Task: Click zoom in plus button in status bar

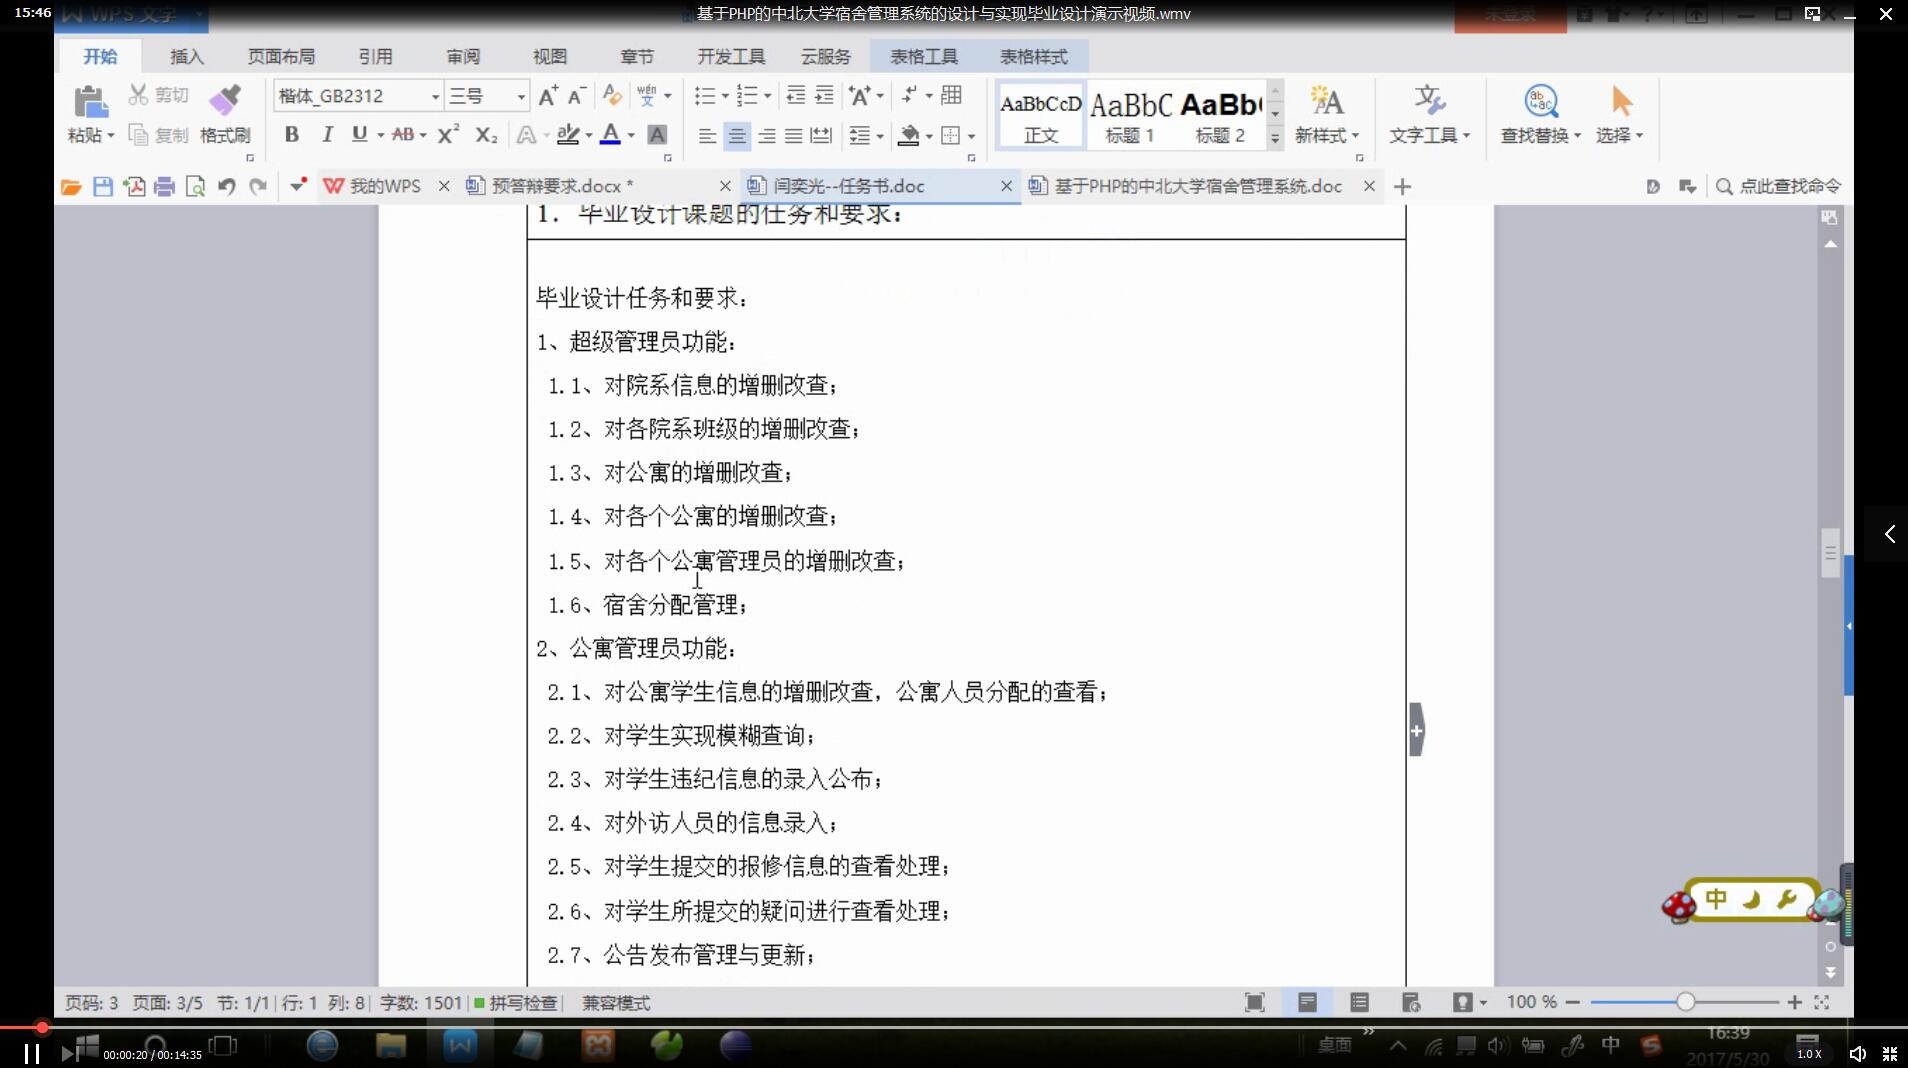Action: [x=1795, y=1002]
